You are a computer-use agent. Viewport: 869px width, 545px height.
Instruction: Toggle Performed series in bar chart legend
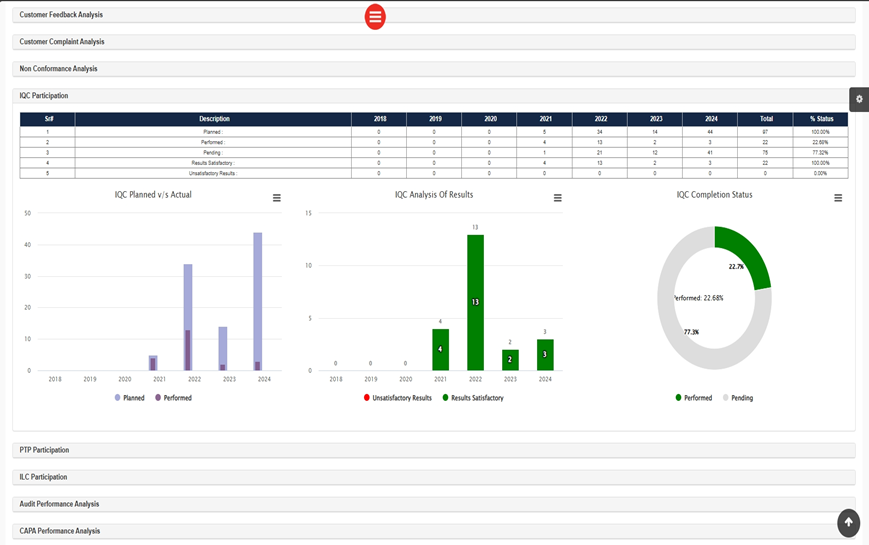[173, 398]
